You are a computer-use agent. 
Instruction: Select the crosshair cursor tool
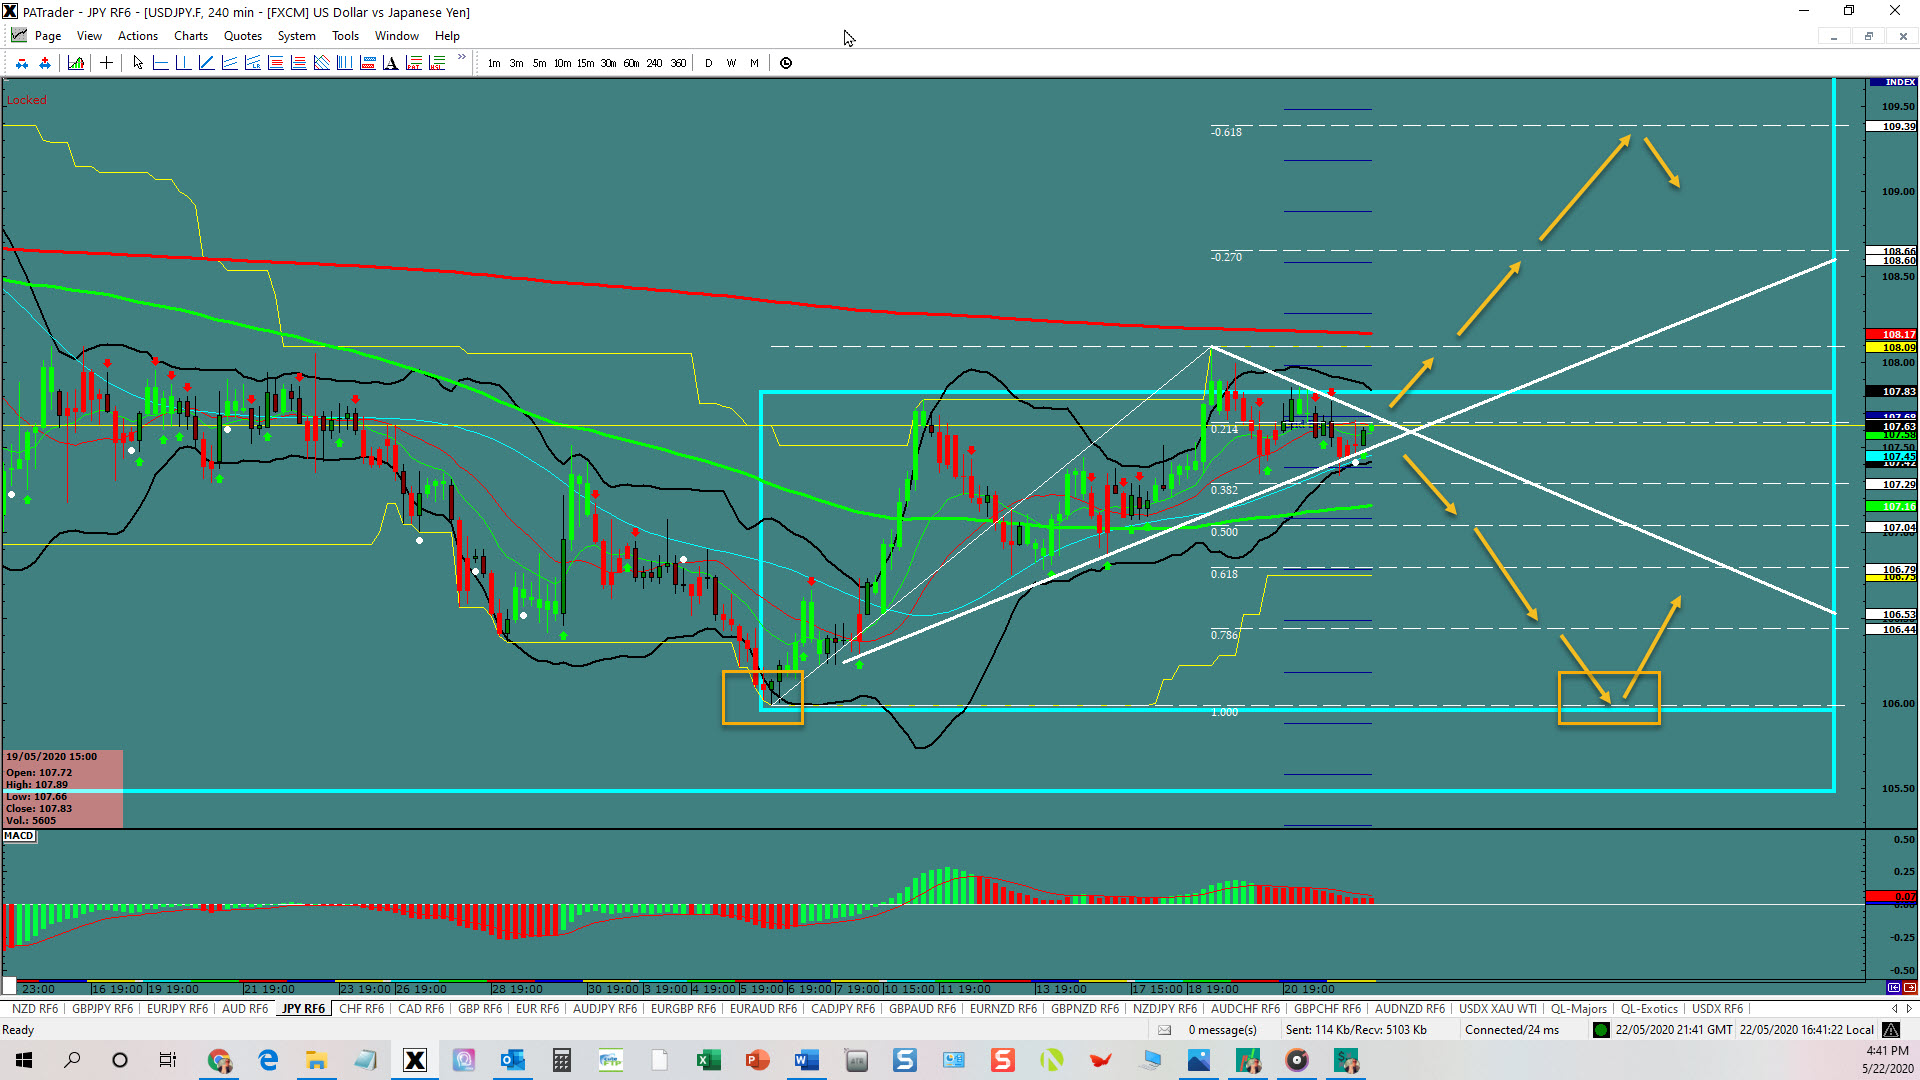106,63
